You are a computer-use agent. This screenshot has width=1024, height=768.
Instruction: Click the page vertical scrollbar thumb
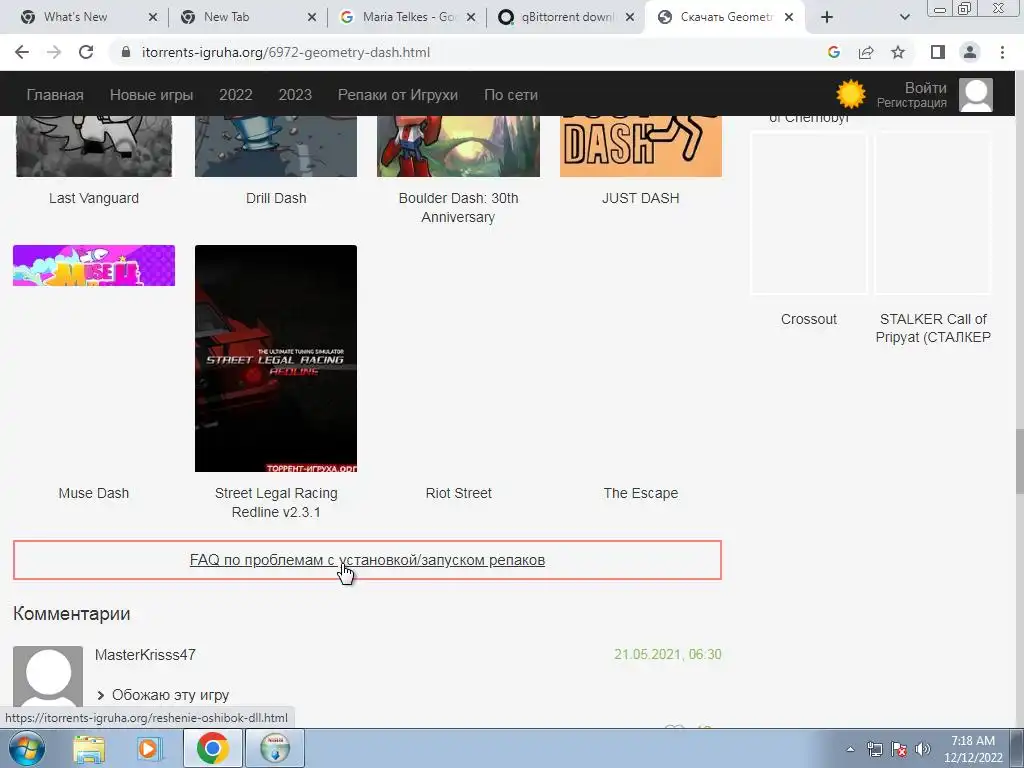pos(1019,461)
